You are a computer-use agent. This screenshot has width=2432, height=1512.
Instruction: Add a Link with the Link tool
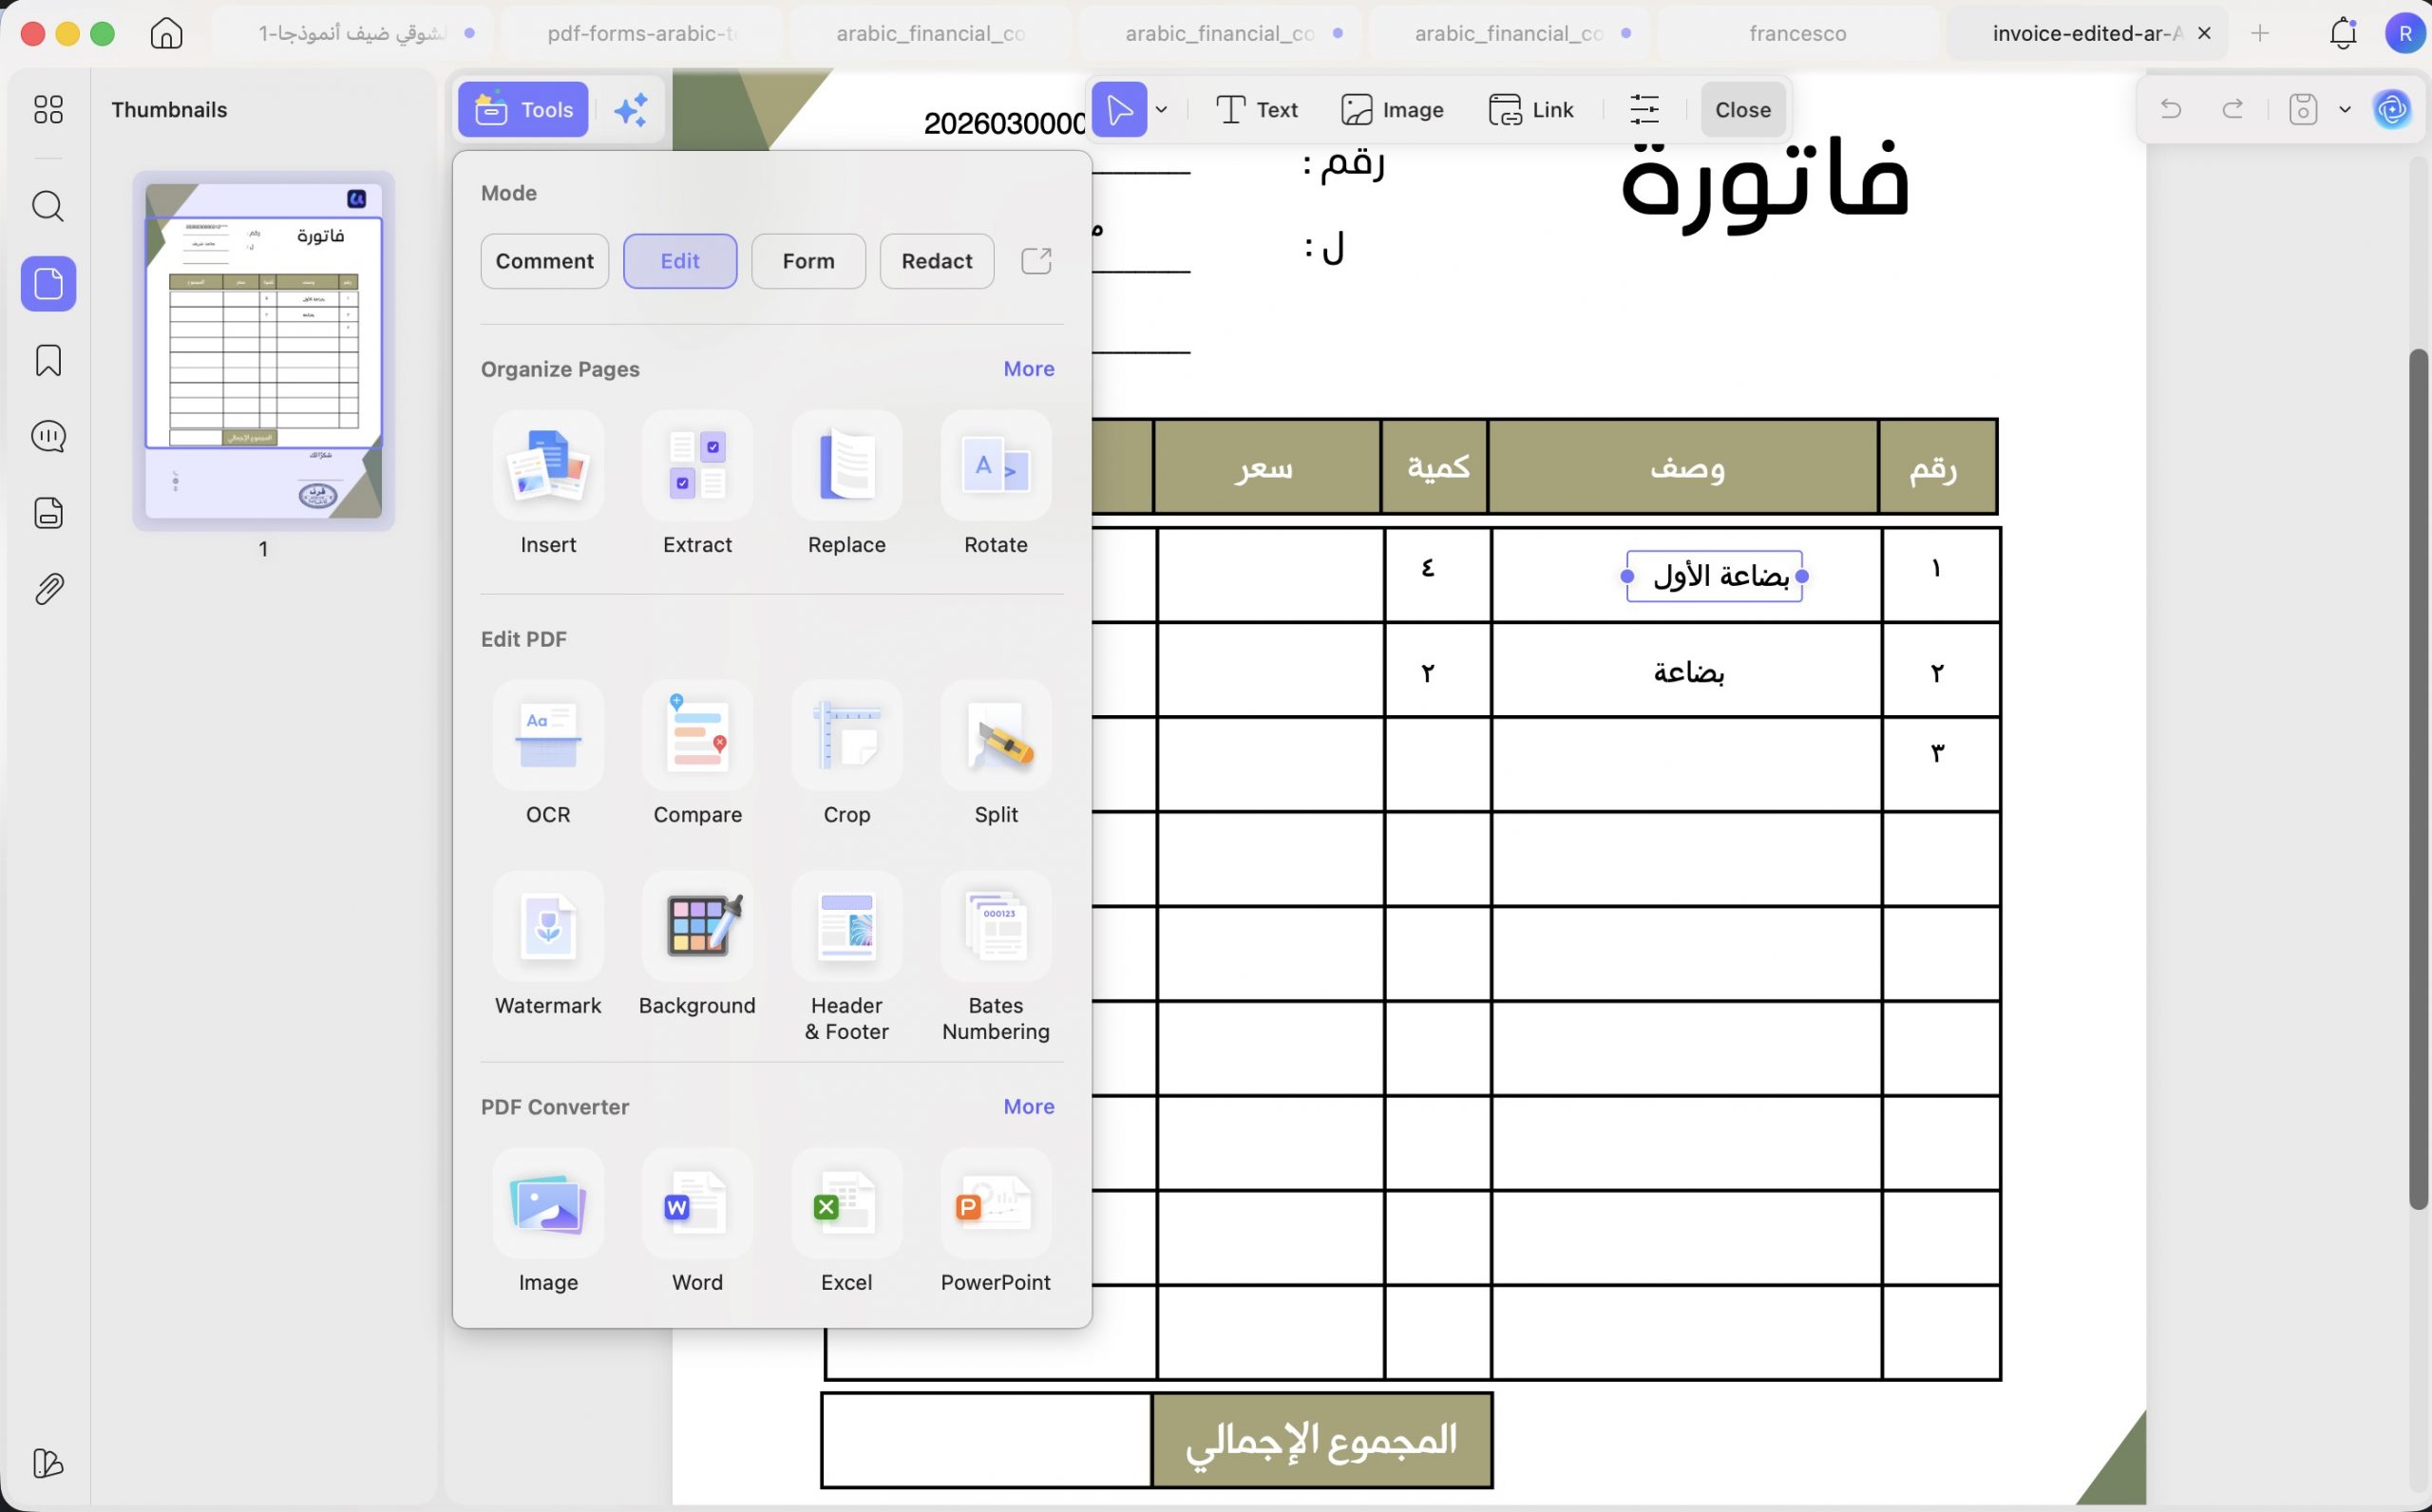coord(1531,109)
